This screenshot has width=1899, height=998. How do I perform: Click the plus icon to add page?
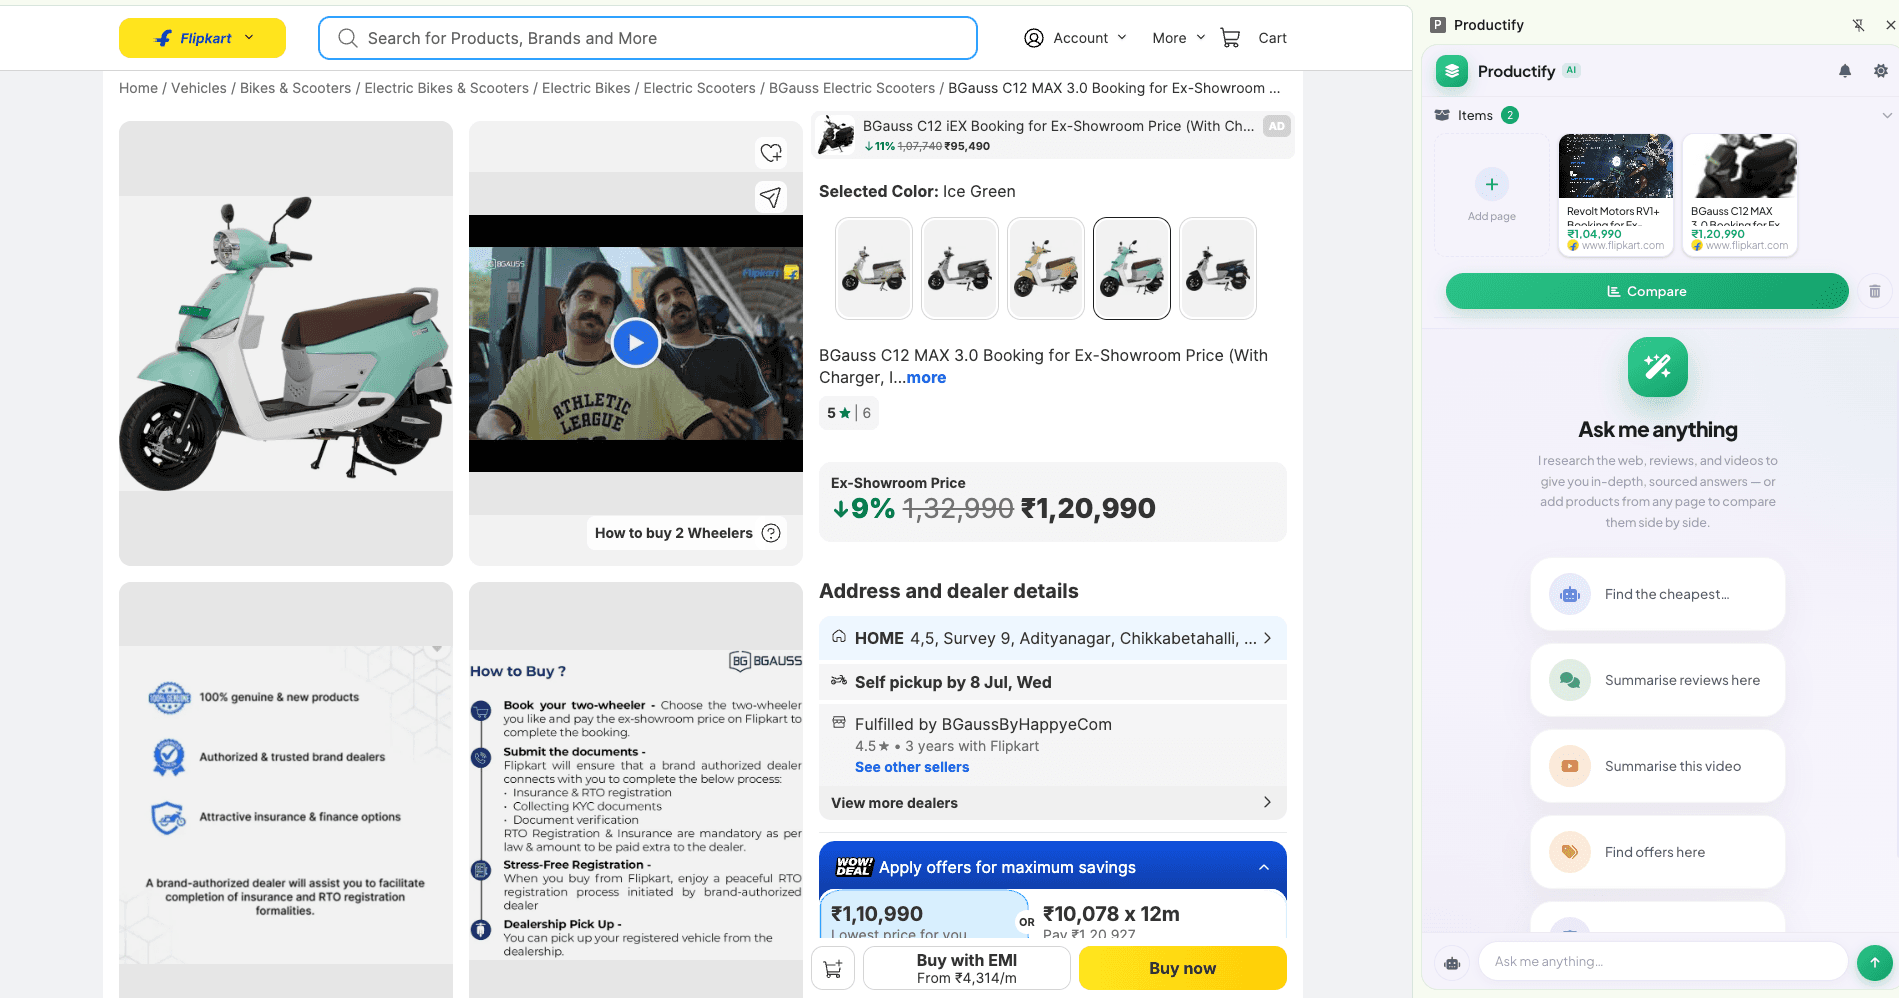click(x=1492, y=184)
